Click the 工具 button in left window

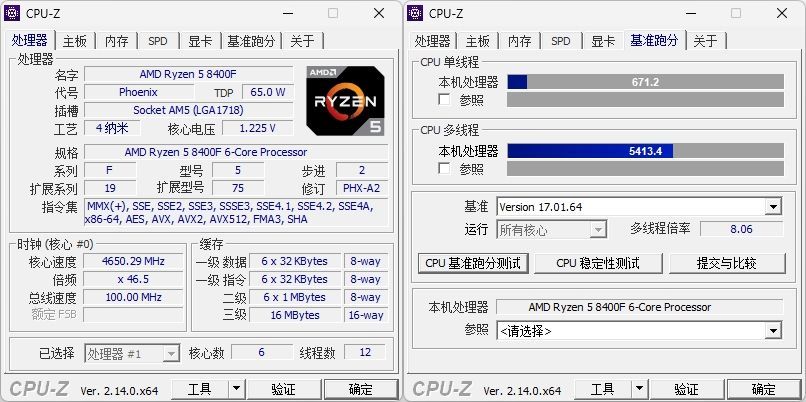pos(199,389)
